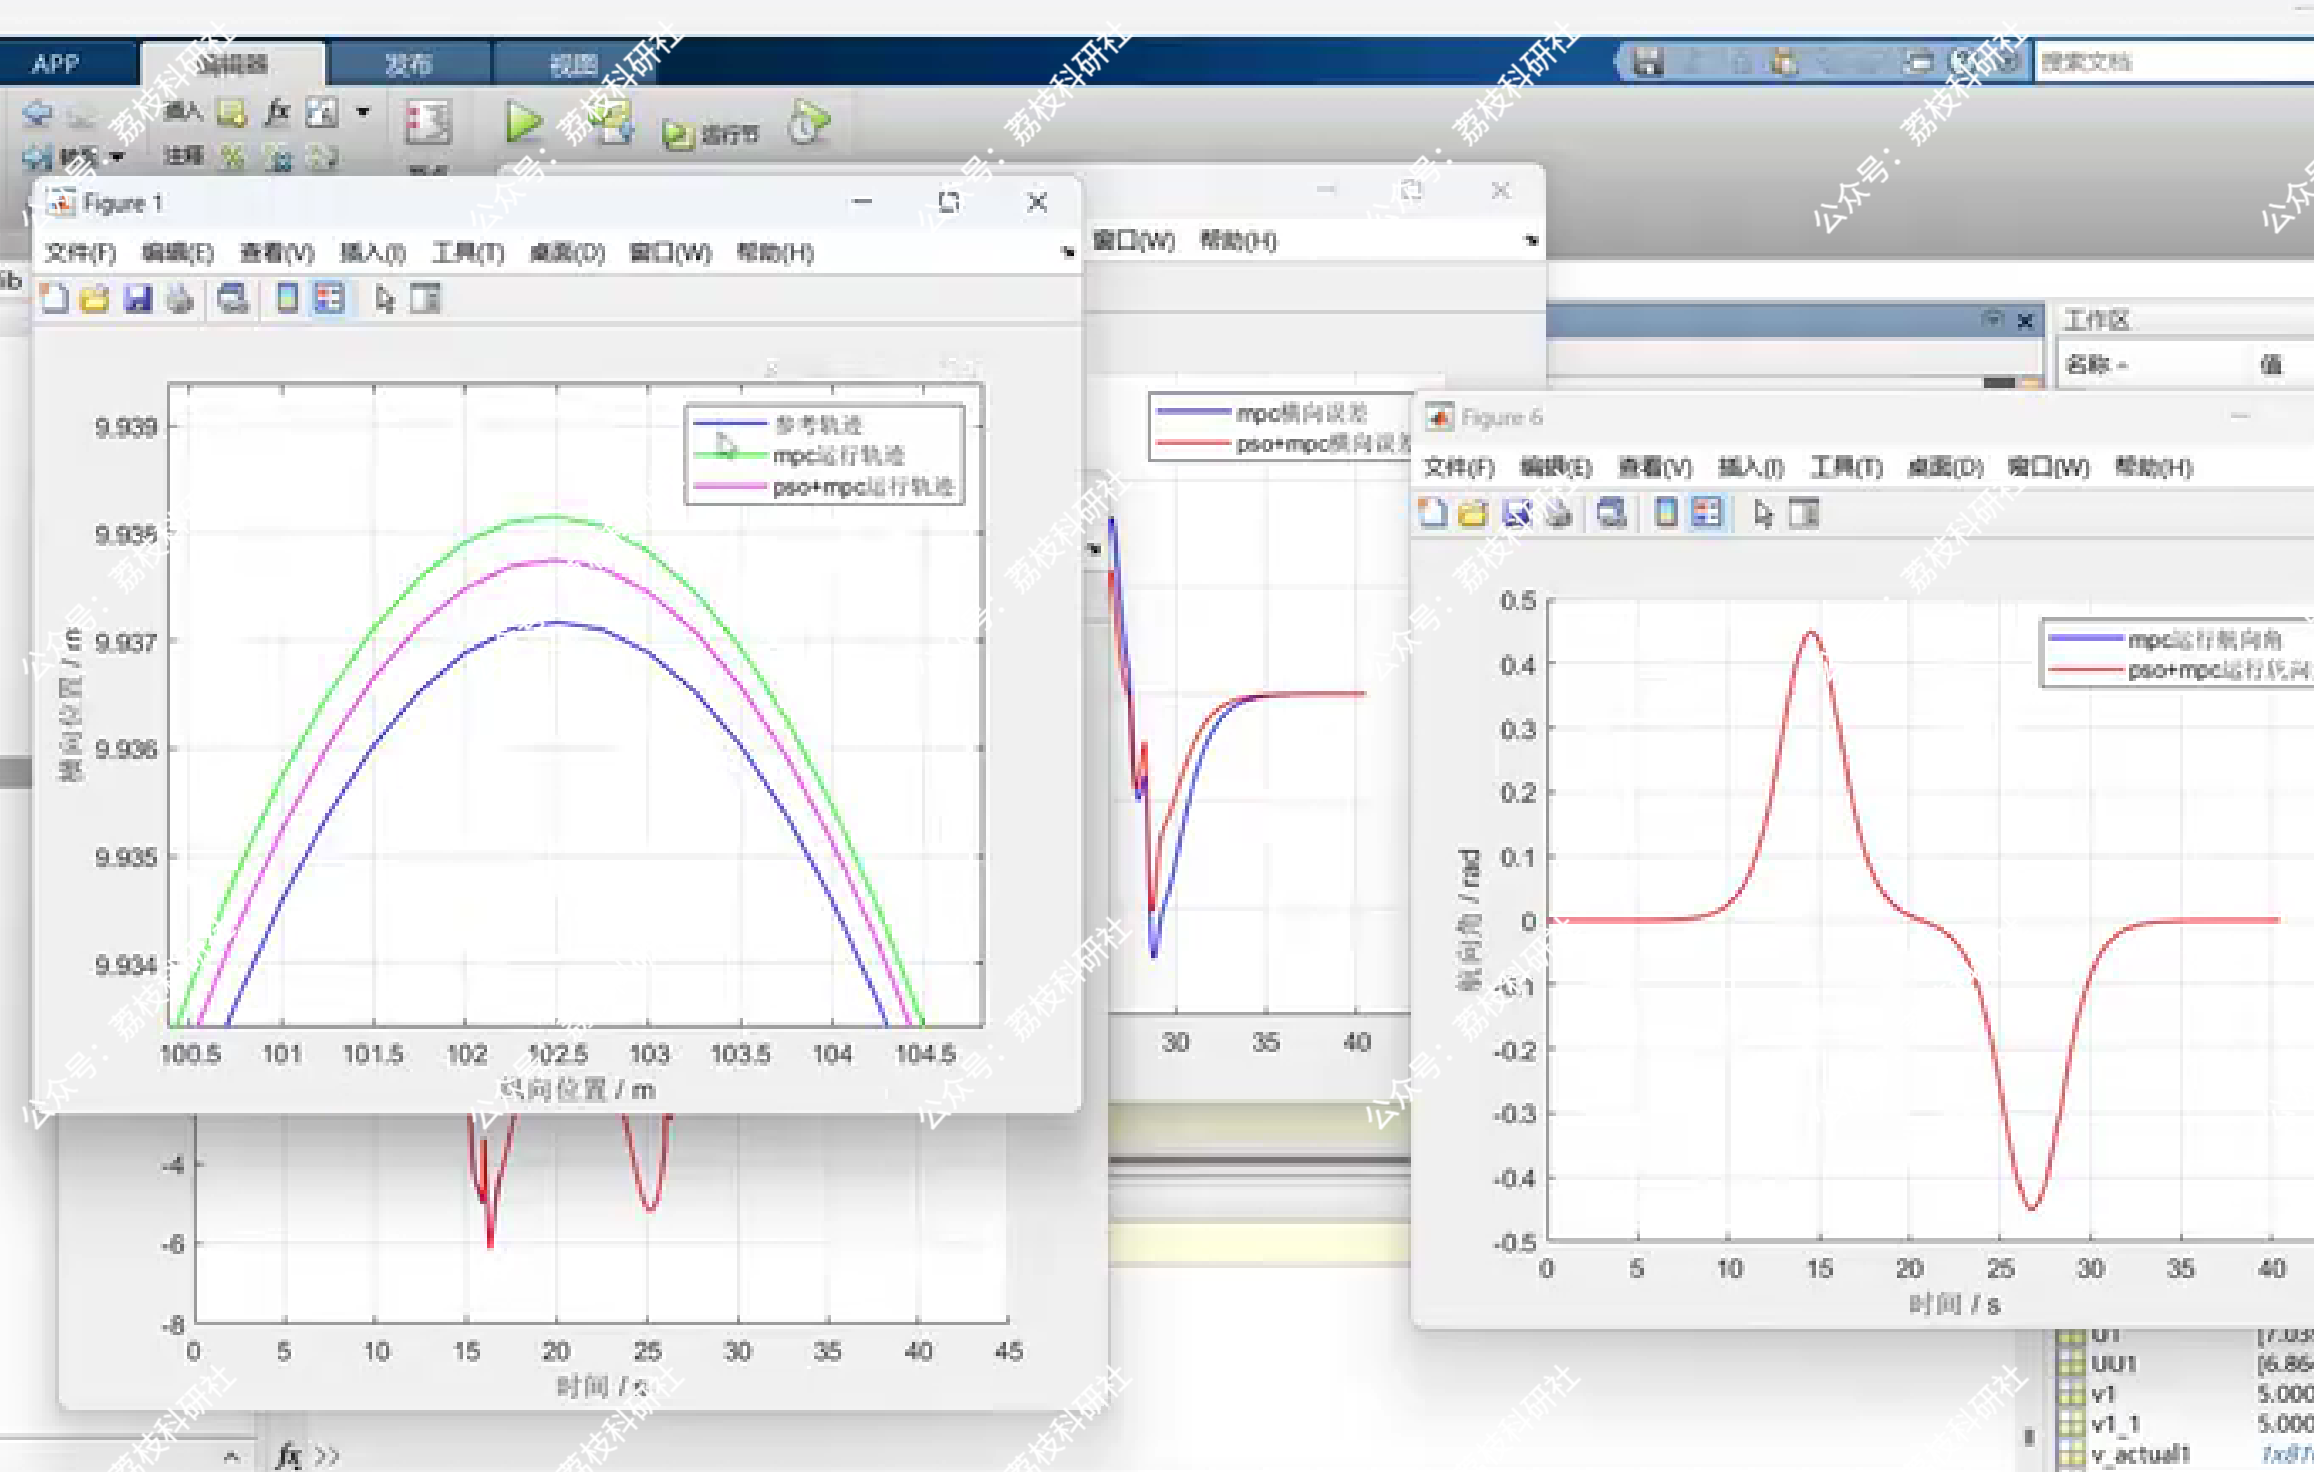
Task: Toggle Insert Legend in Figure 1 toolbar
Action: 329,298
